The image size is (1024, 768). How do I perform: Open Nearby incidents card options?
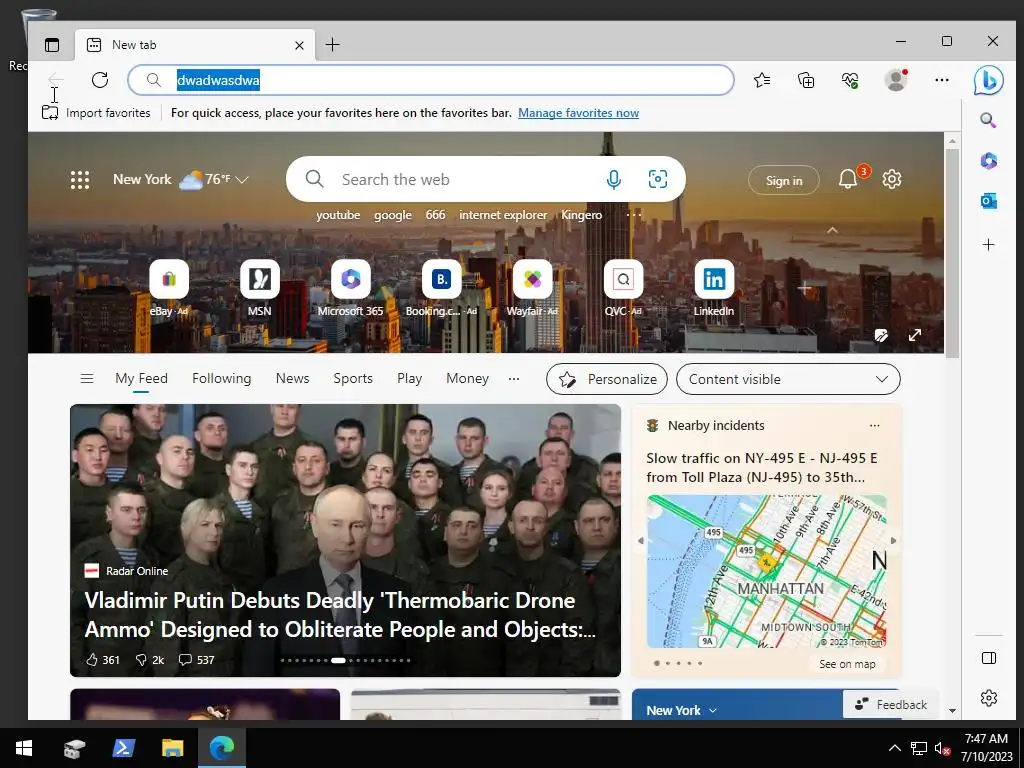874,426
